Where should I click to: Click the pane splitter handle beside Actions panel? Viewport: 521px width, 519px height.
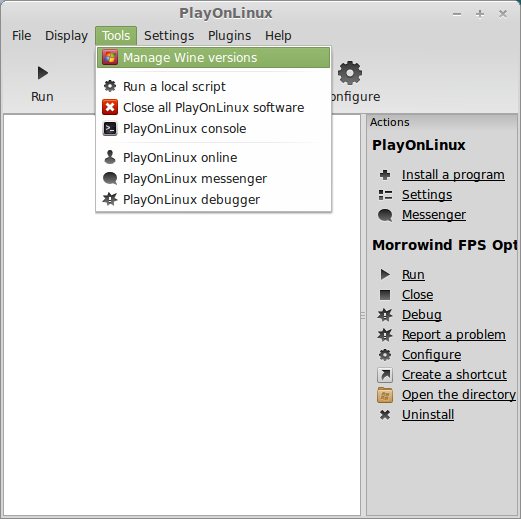[363, 315]
